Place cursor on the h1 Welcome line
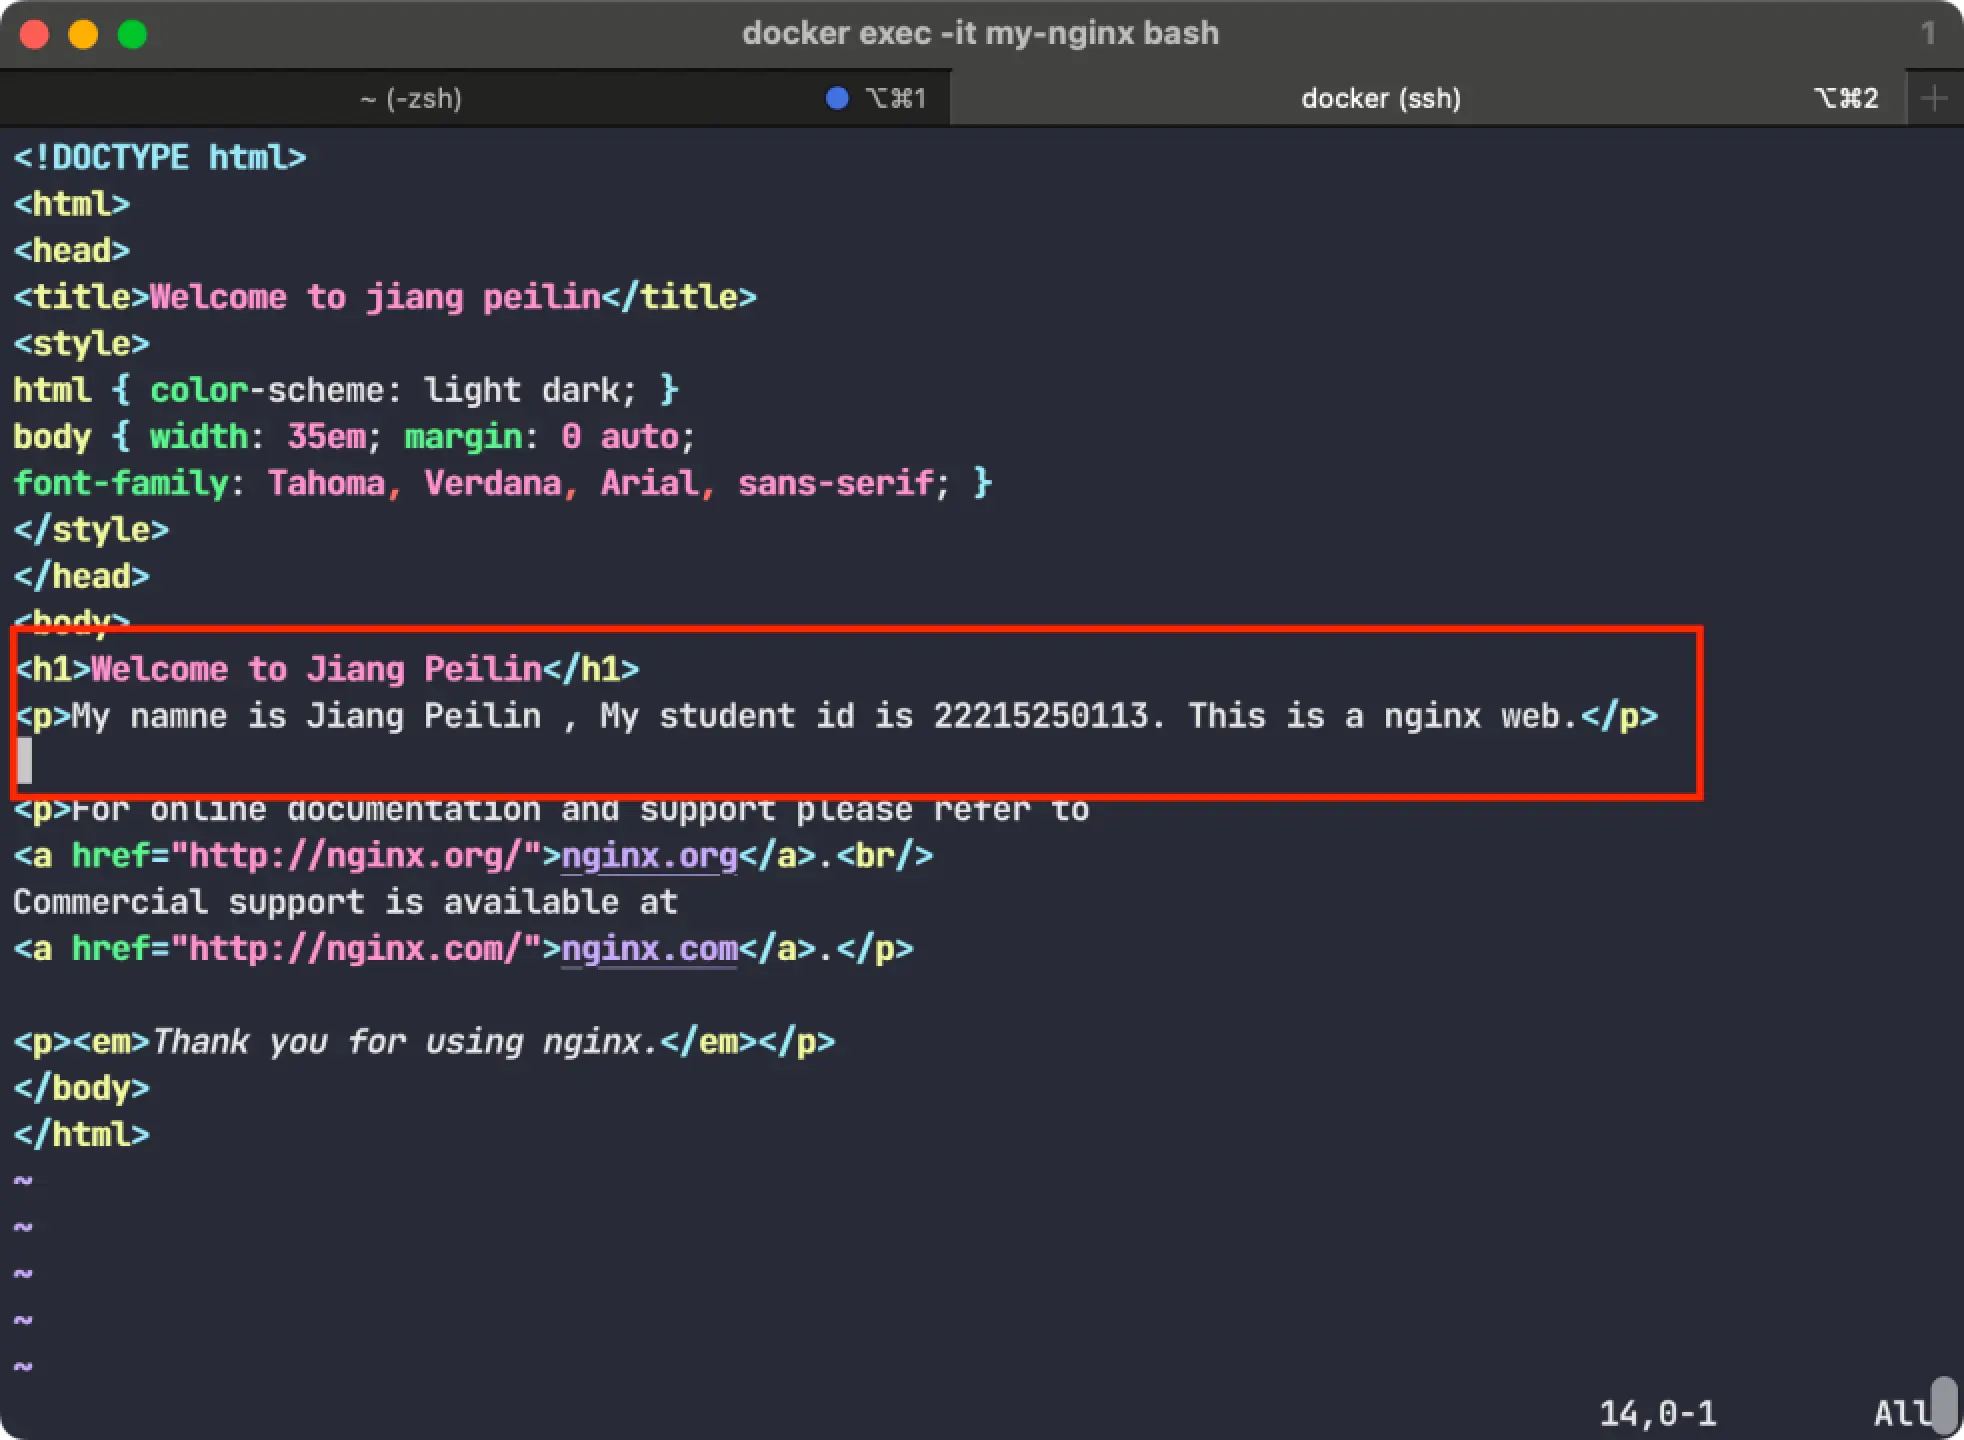This screenshot has height=1440, width=1964. (326, 669)
